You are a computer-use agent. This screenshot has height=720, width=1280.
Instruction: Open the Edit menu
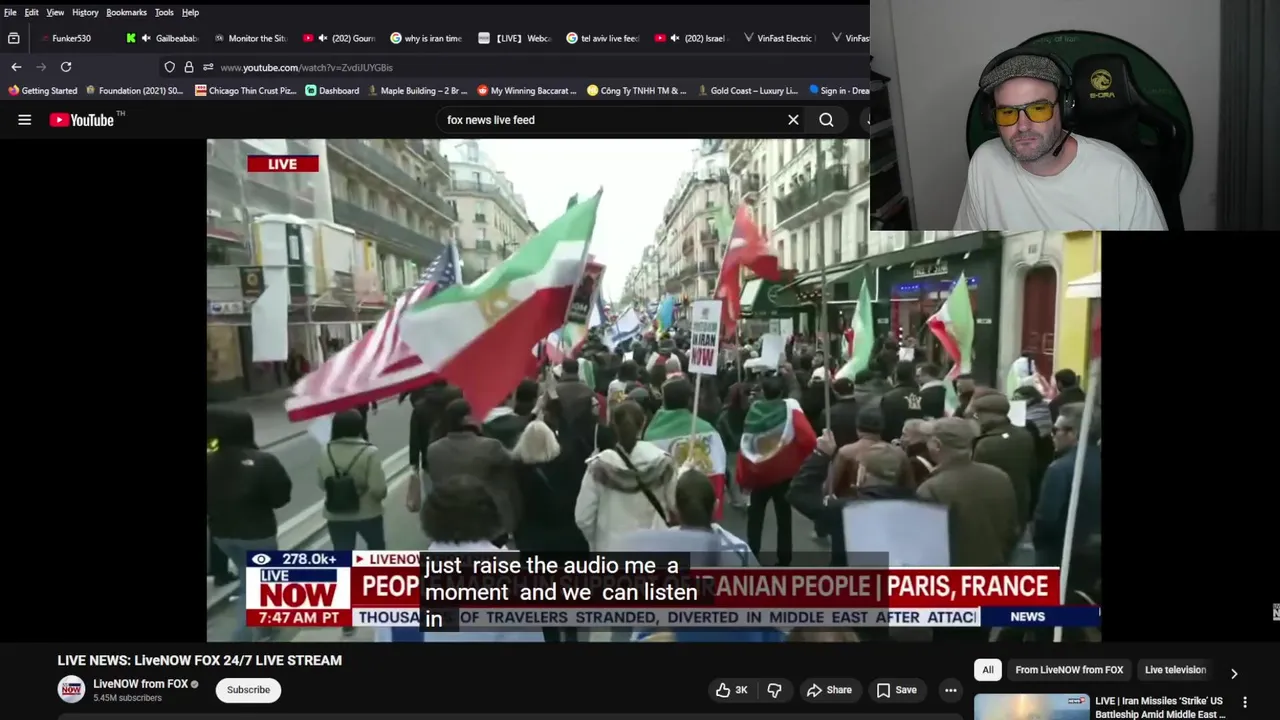coord(32,12)
